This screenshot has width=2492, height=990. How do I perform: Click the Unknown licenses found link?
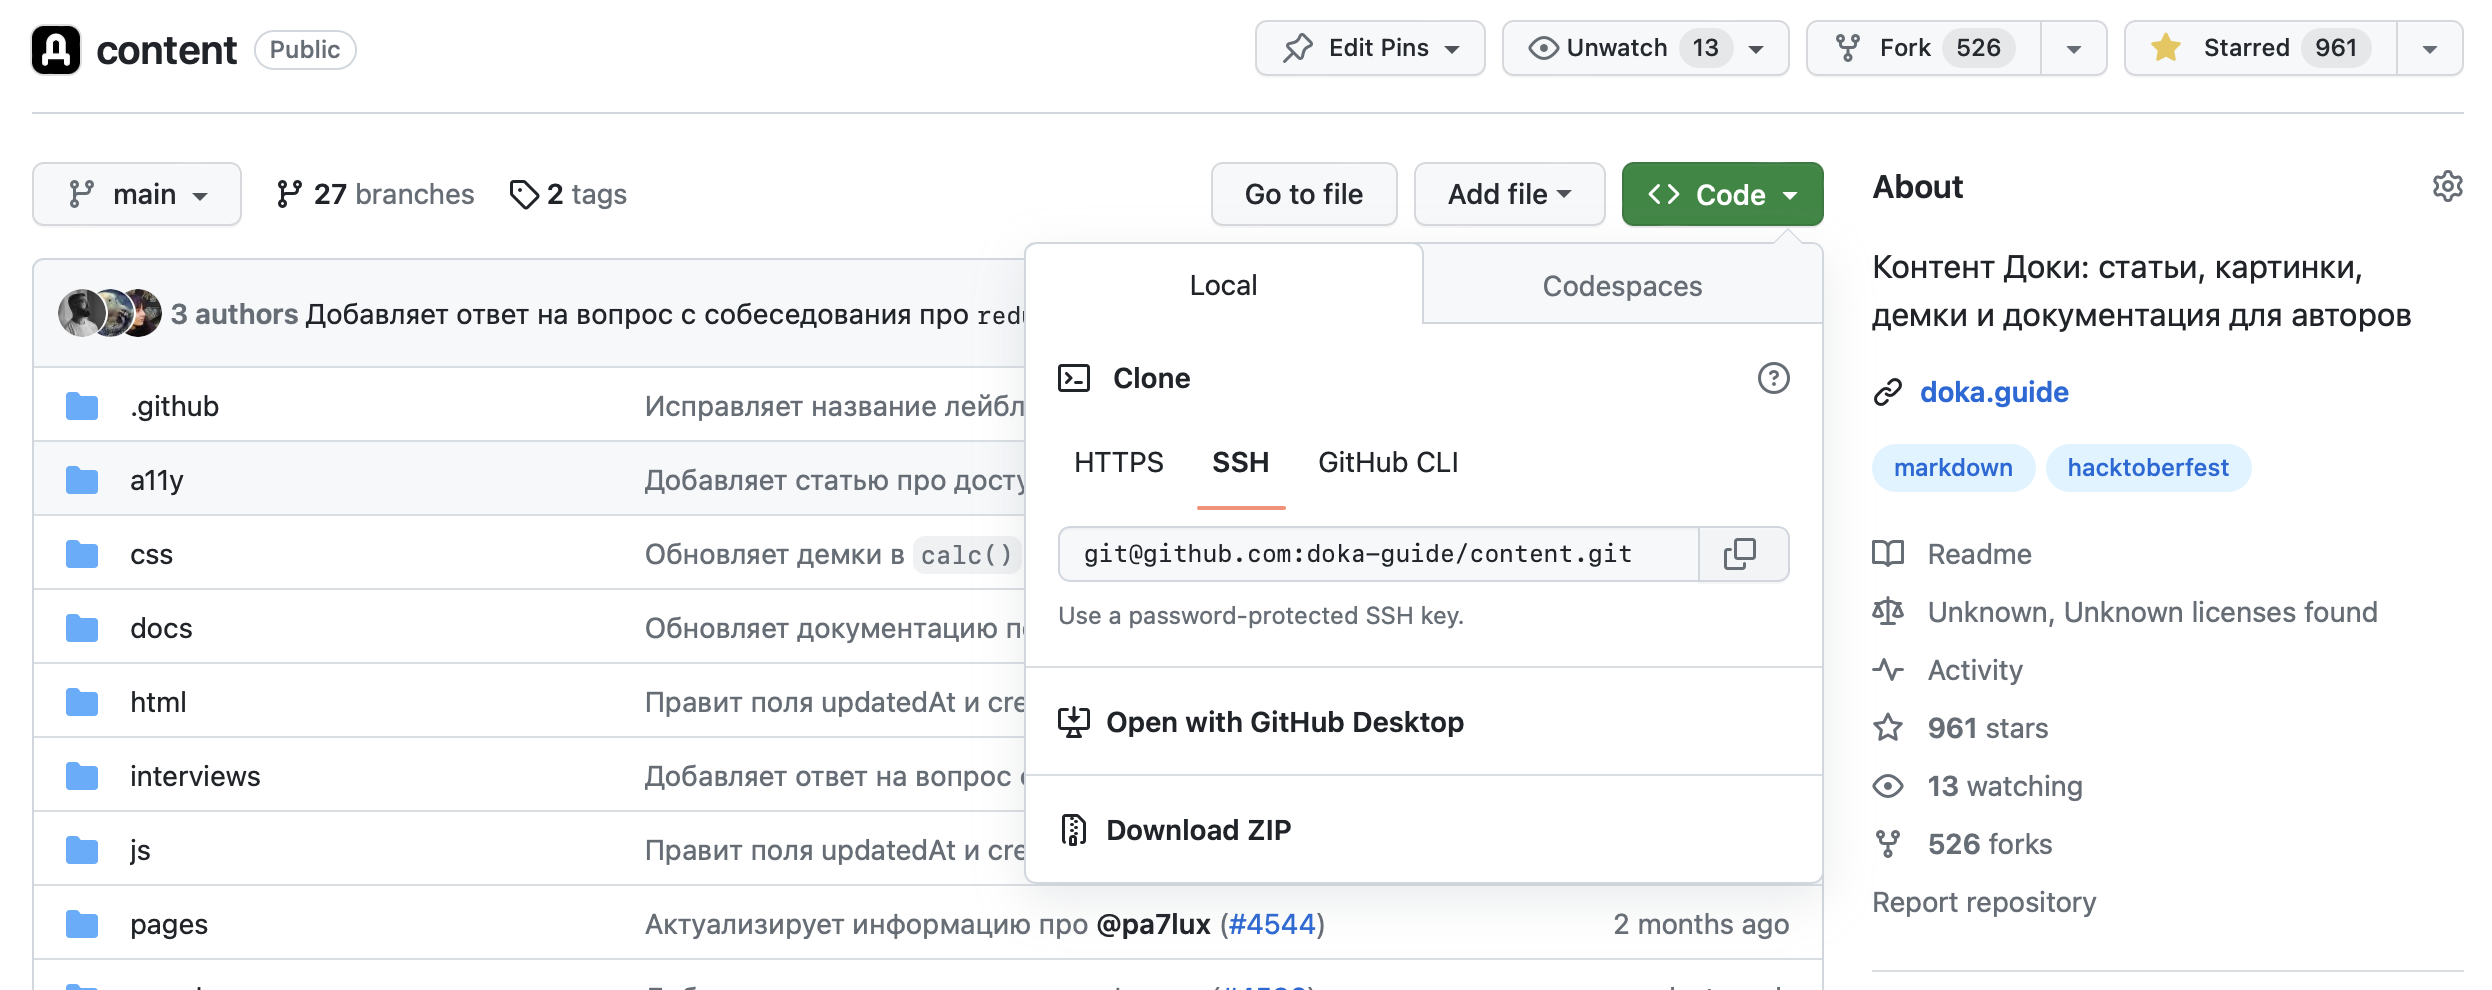point(2152,612)
